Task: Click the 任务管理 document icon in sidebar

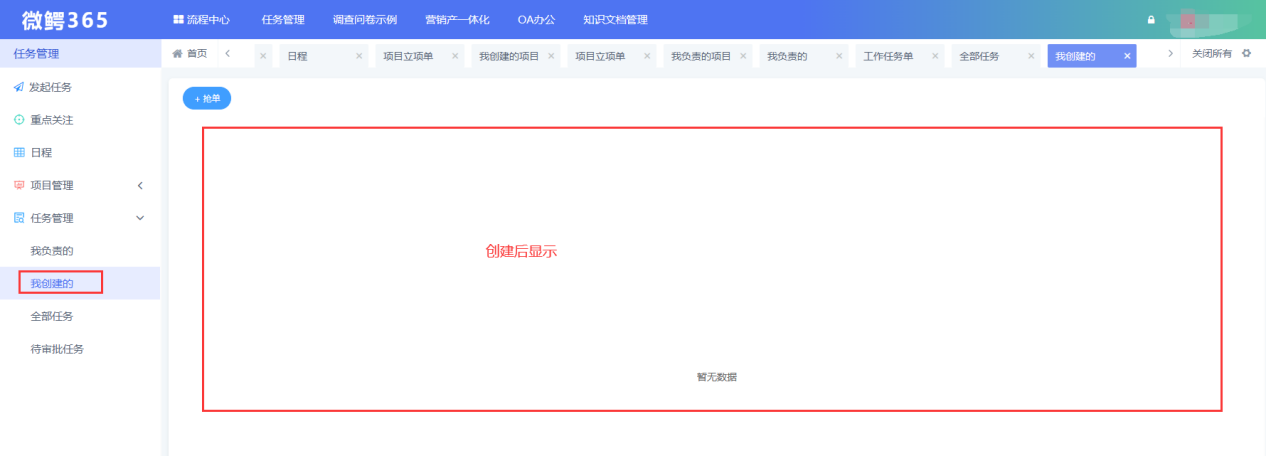Action: pyautogui.click(x=18, y=218)
